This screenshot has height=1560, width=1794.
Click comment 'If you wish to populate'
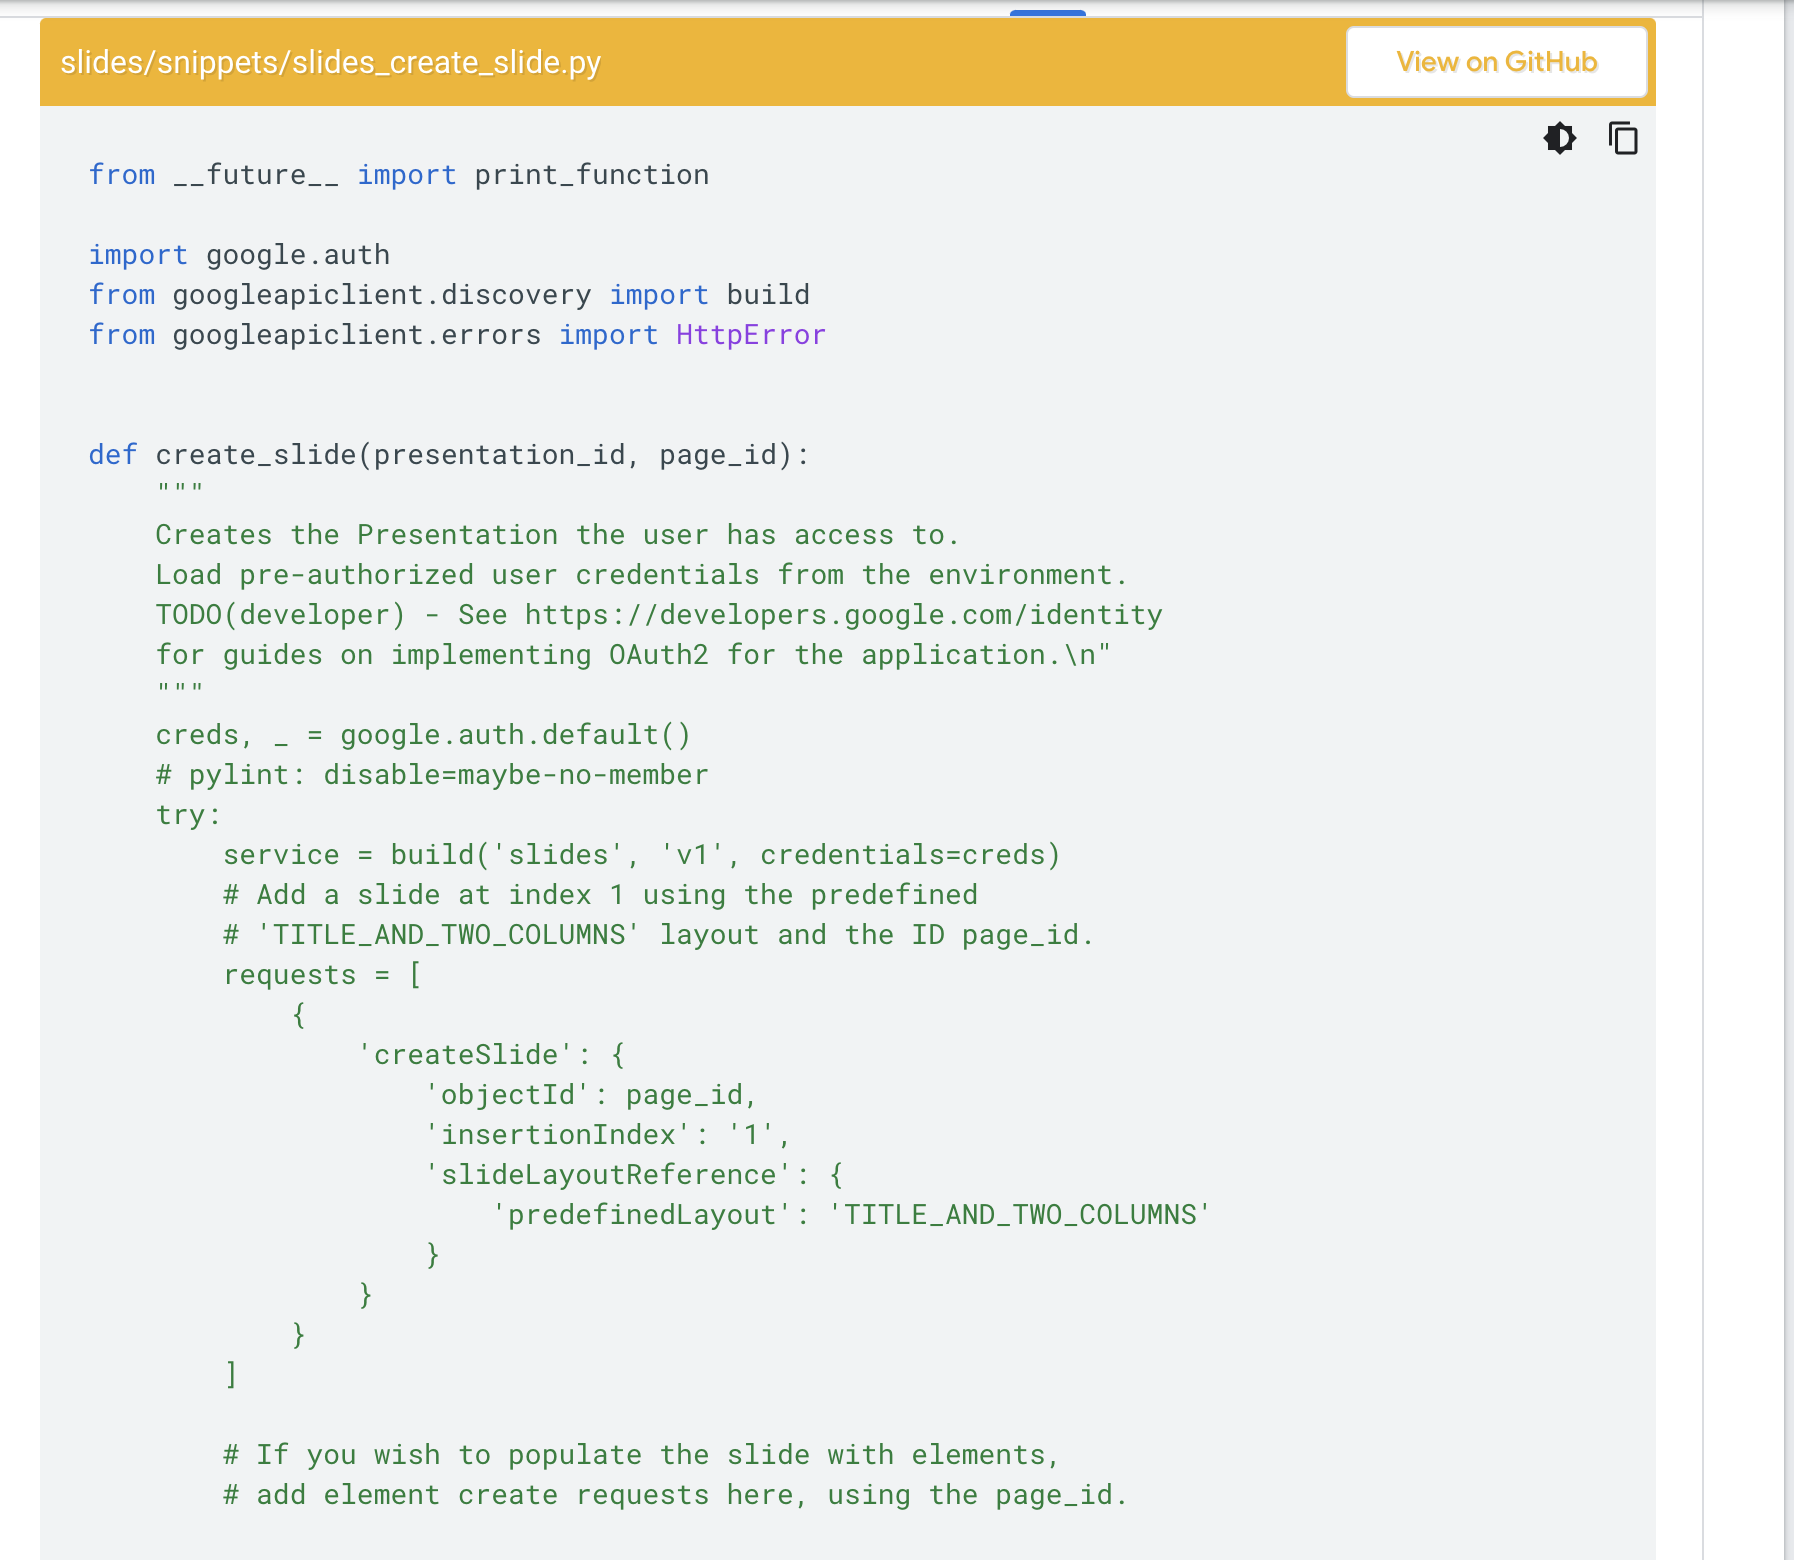(x=641, y=1455)
